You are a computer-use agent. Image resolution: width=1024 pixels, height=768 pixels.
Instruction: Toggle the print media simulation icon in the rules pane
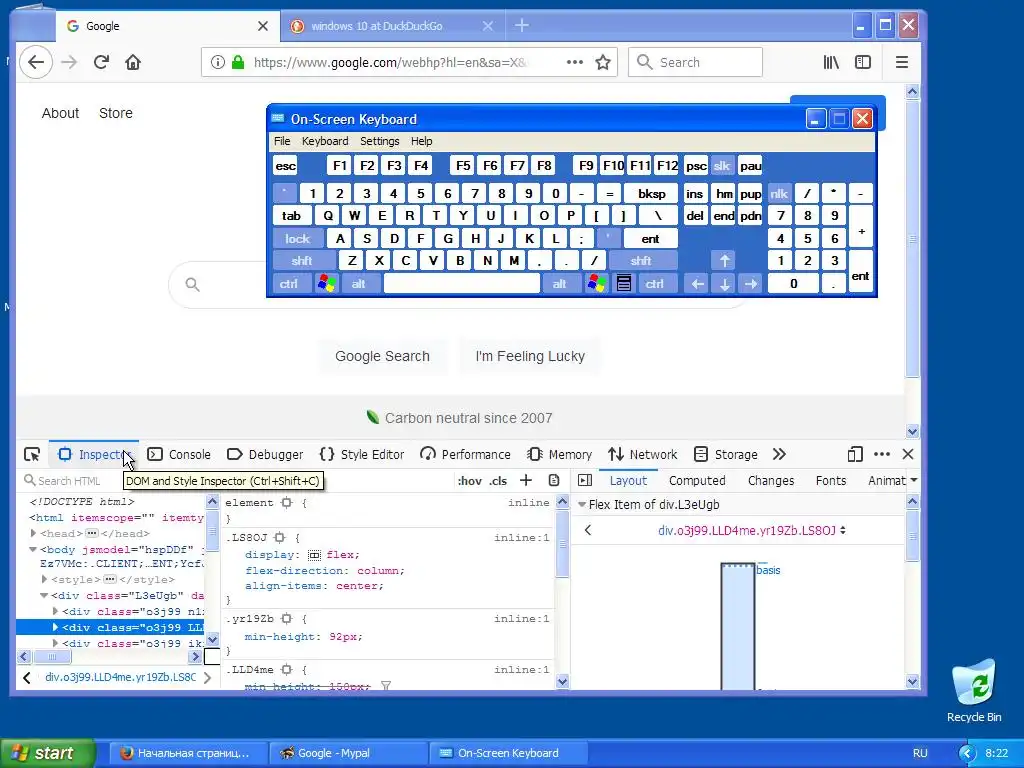(554, 481)
